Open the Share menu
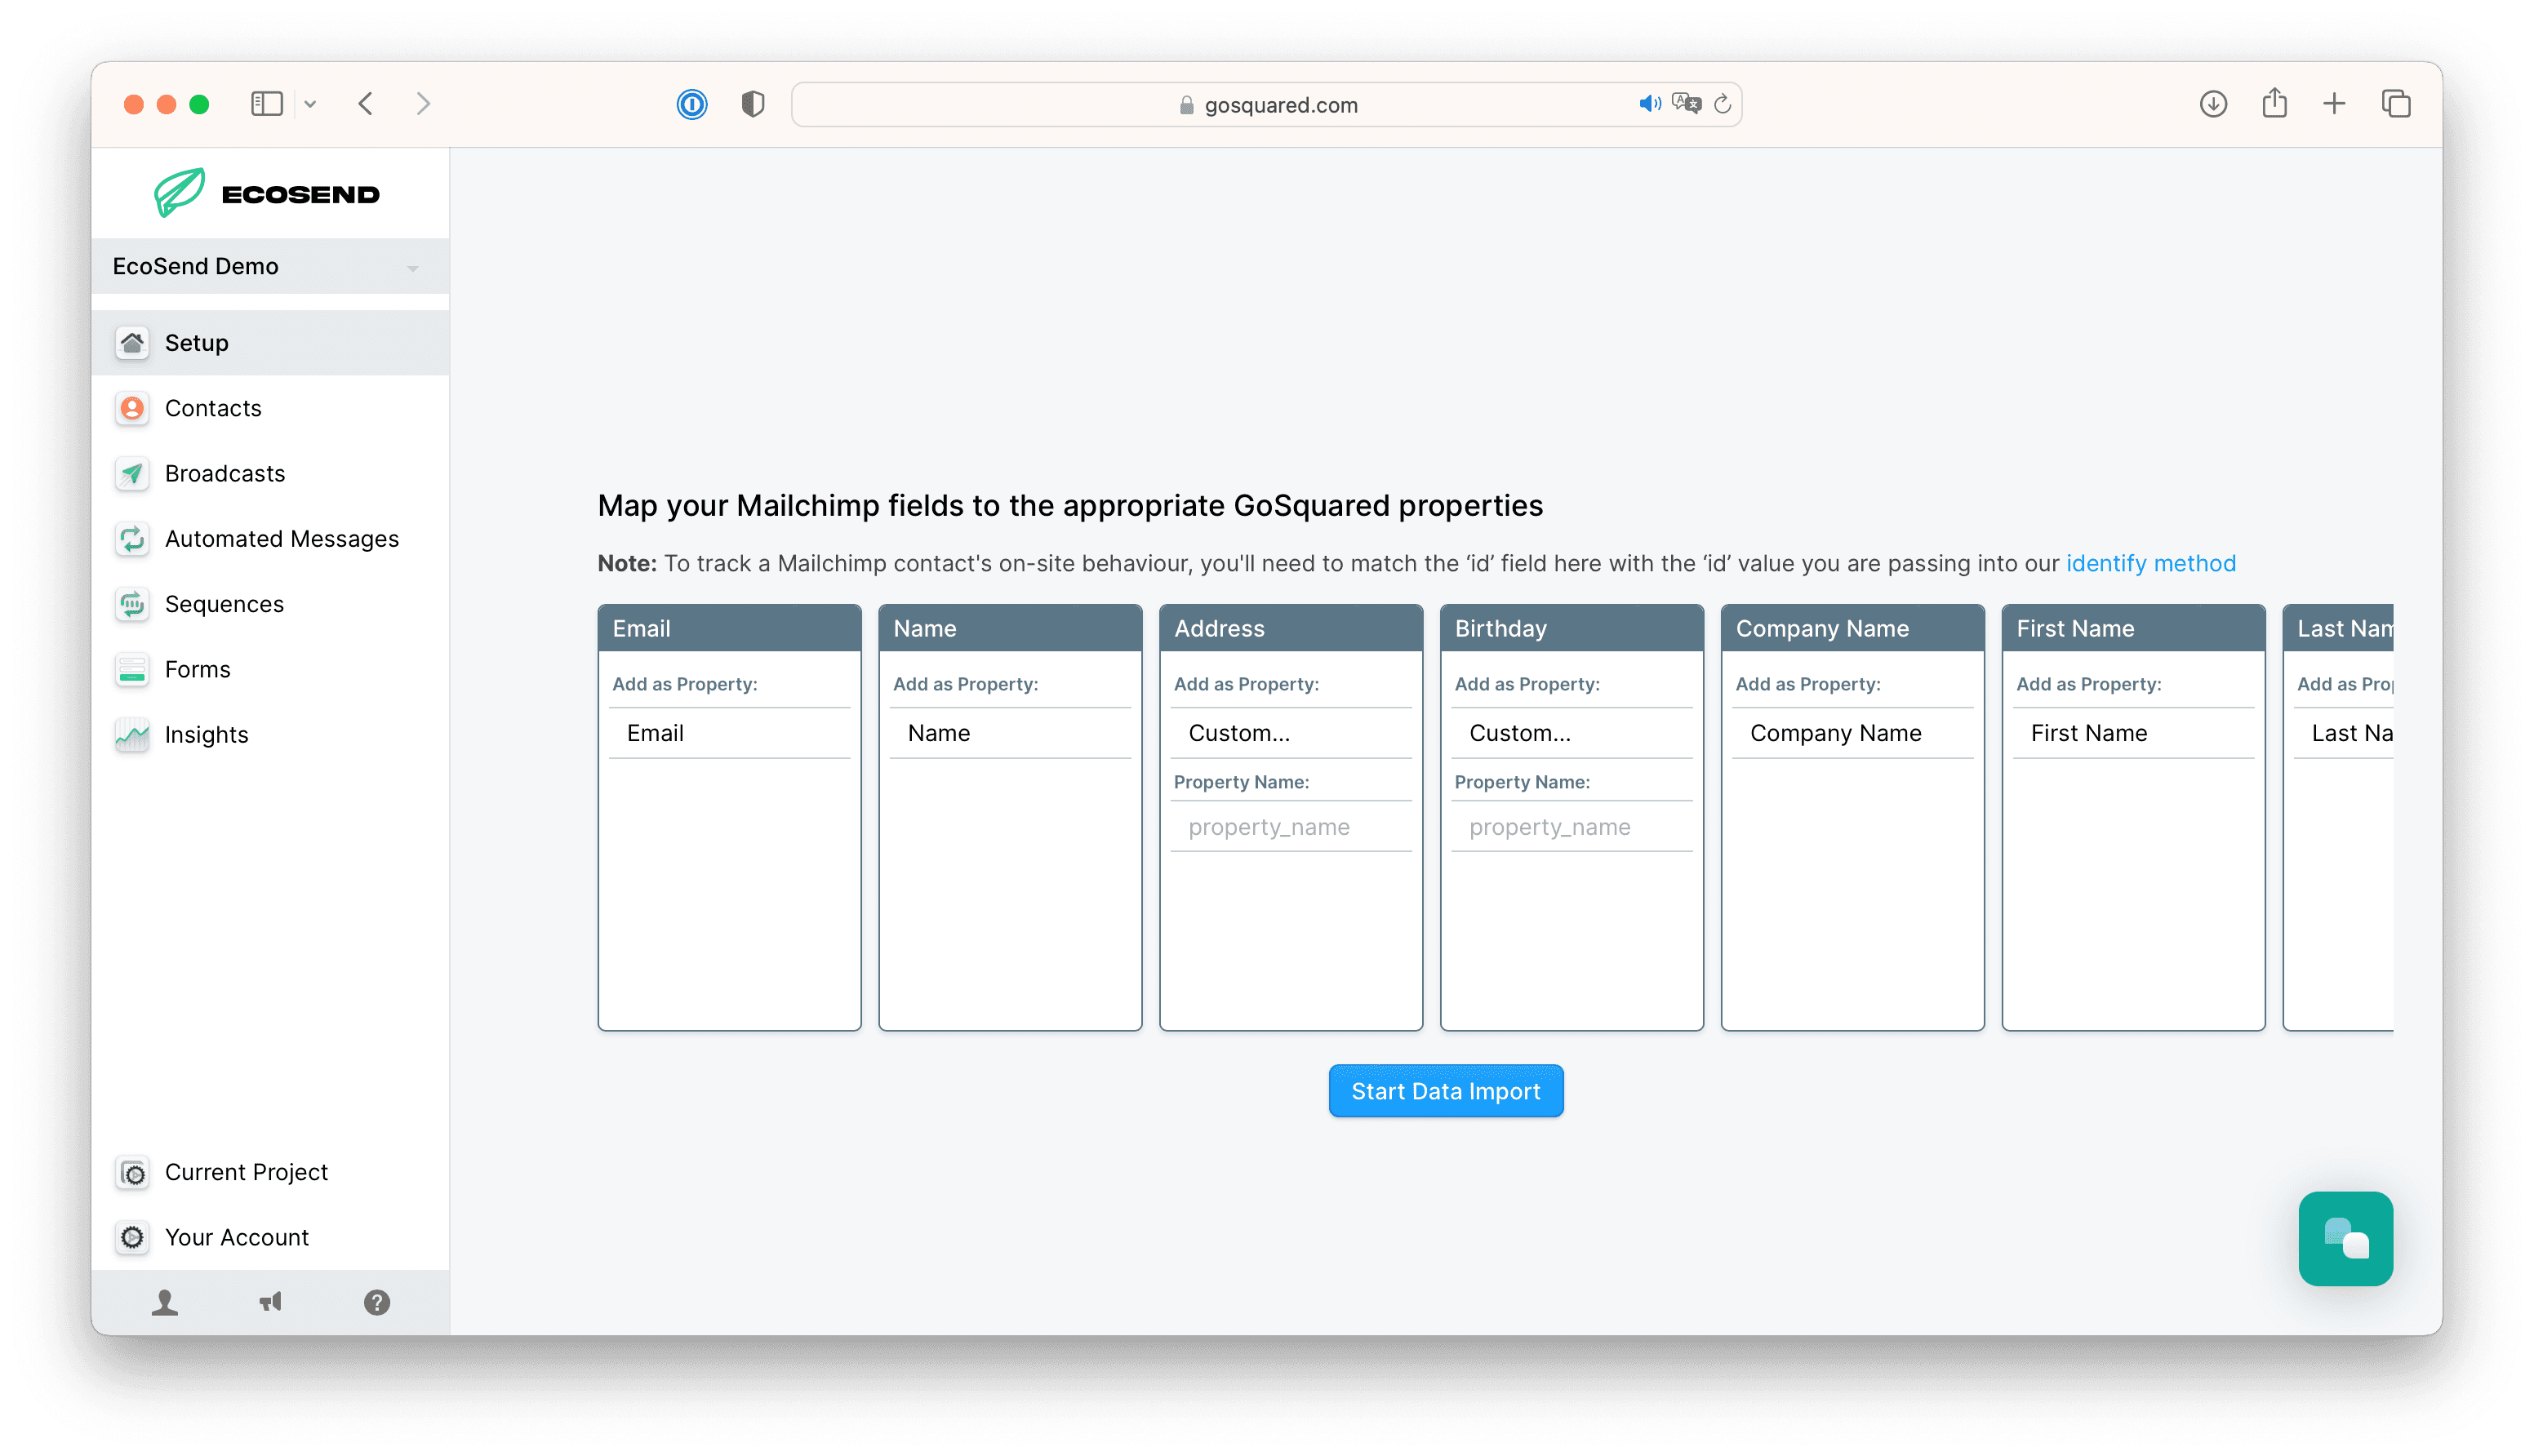The height and width of the screenshot is (1456, 2534). (x=2274, y=103)
